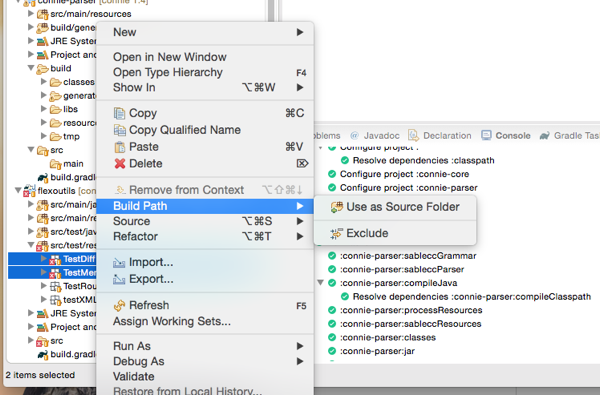
Task: Click the Exclude icon in submenu
Action: [336, 233]
